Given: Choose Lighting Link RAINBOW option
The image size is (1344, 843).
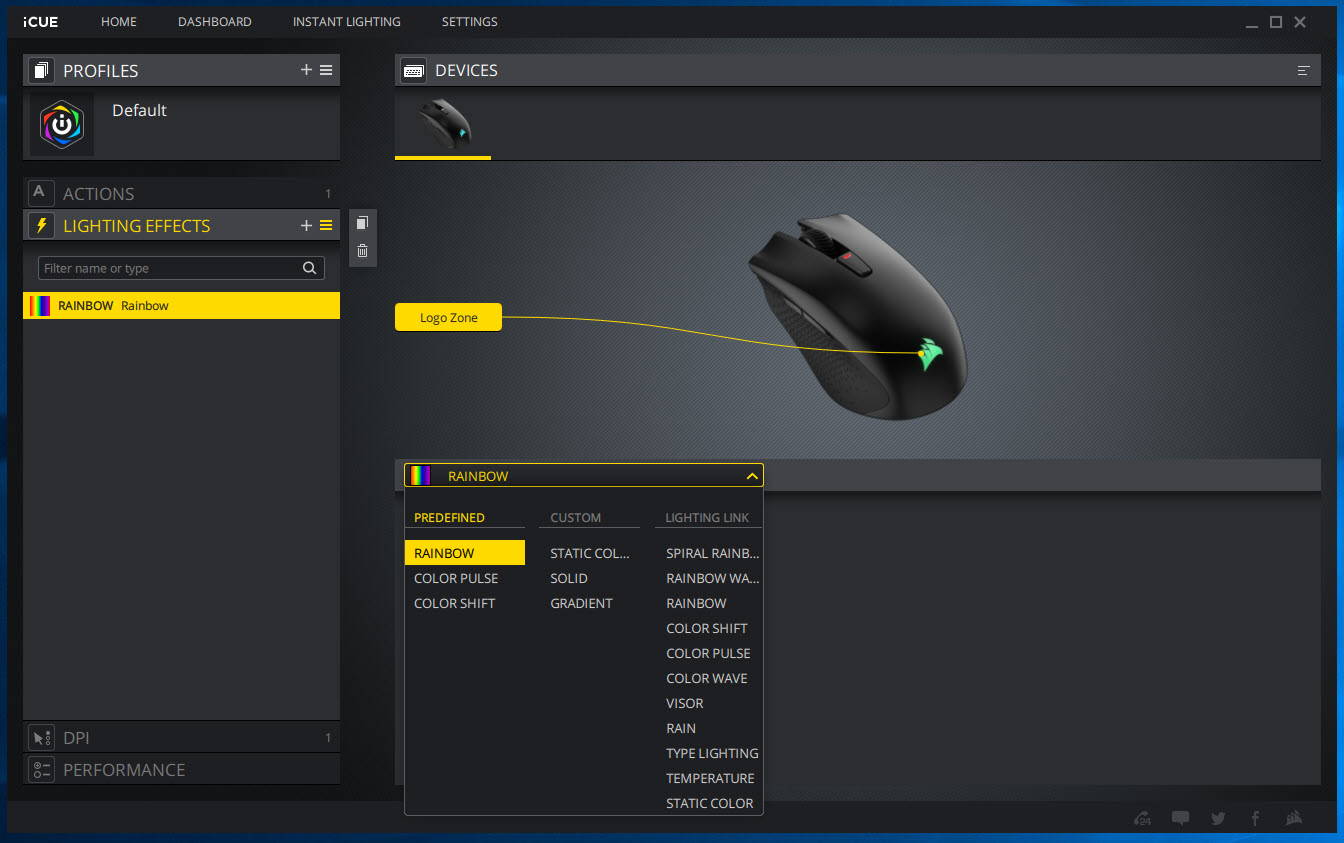Looking at the screenshot, I should 696,603.
